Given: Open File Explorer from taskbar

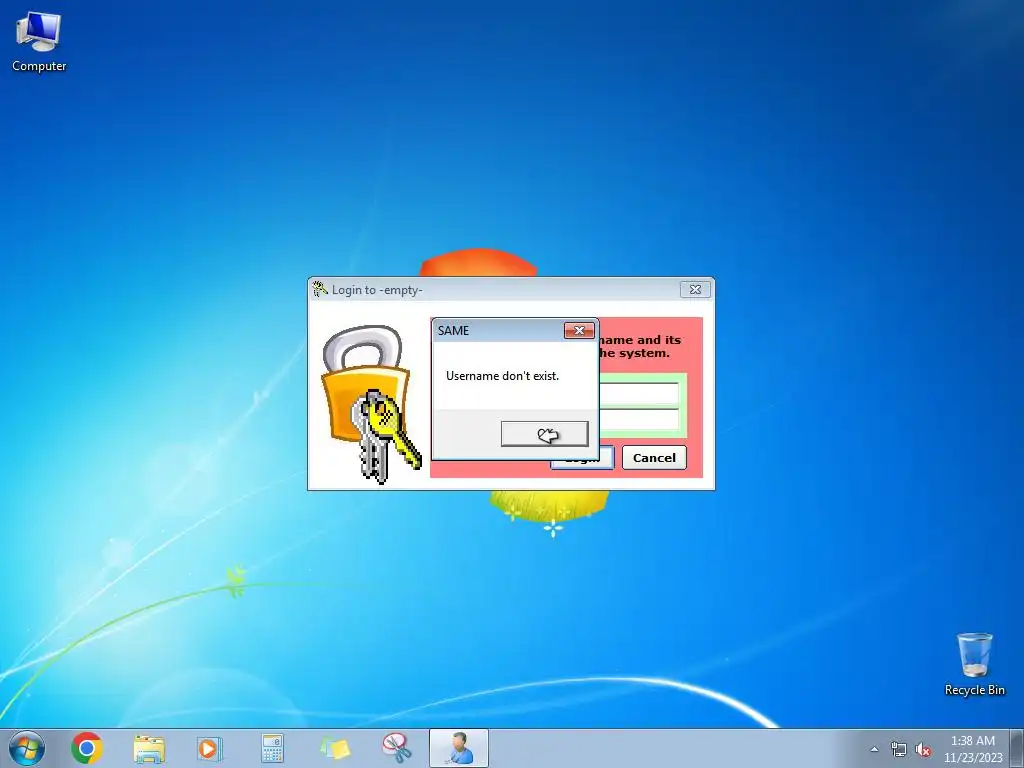Looking at the screenshot, I should (149, 748).
